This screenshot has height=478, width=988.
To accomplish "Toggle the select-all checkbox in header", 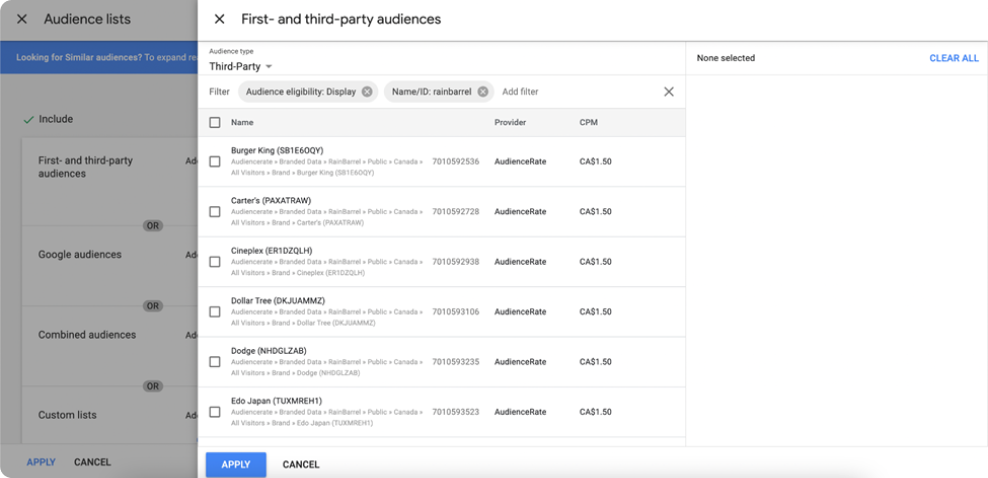I will click(x=215, y=123).
